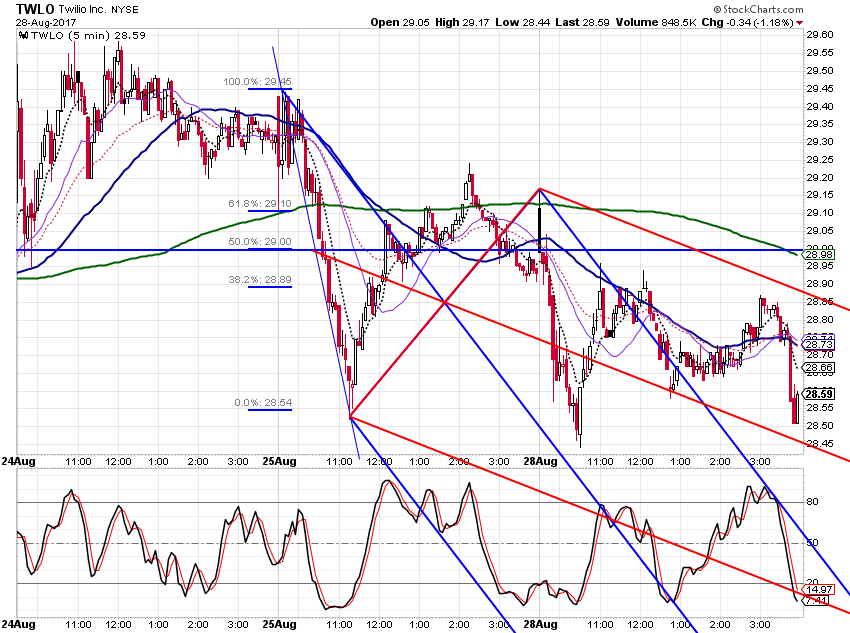Click the Low 28.44 value
This screenshot has width=850, height=633.
pyautogui.click(x=523, y=23)
